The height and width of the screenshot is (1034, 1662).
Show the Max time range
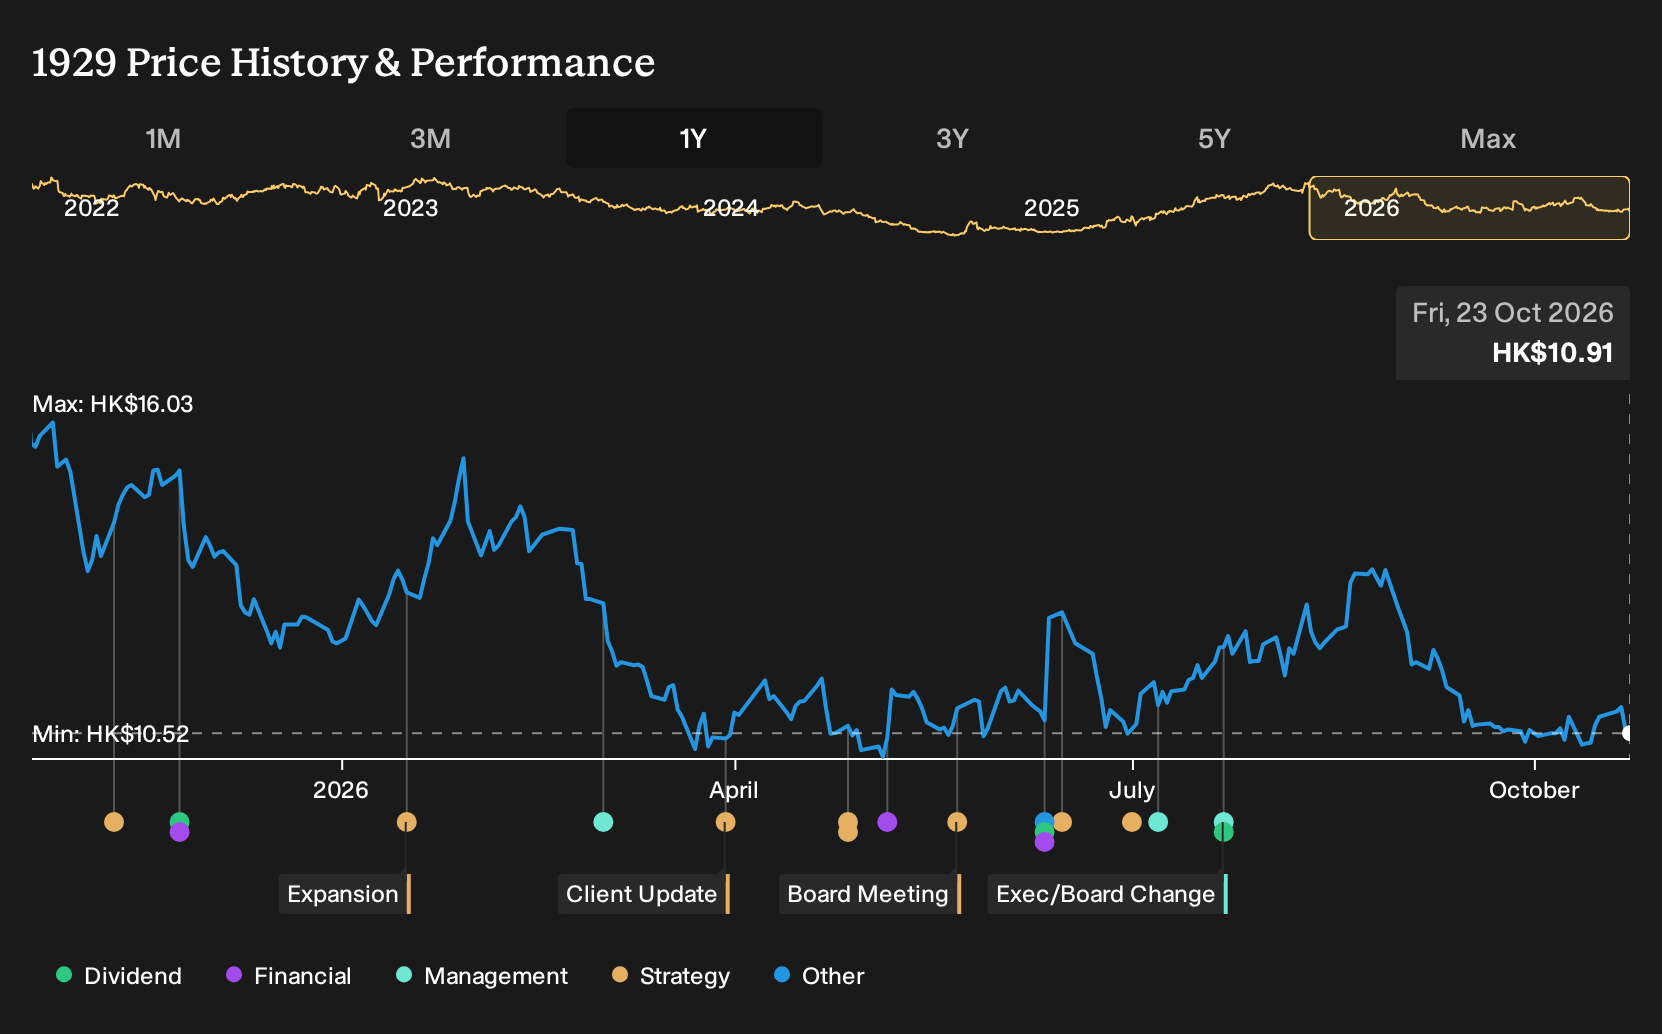pos(1488,138)
